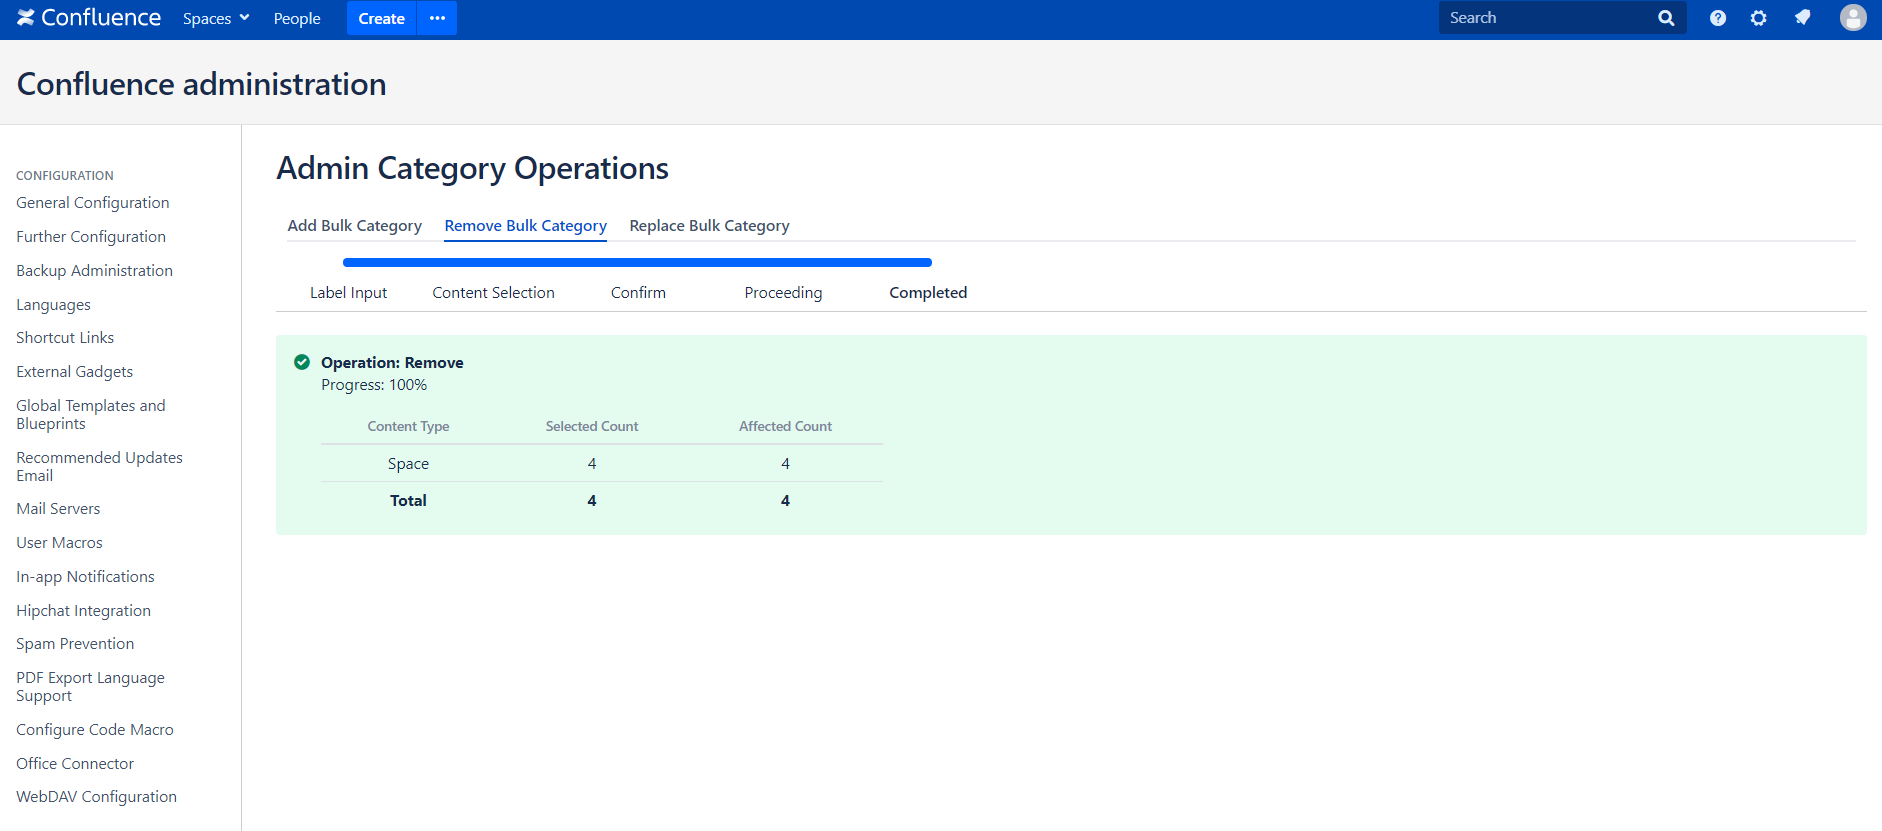The width and height of the screenshot is (1882, 831).
Task: Click the CONFIGURATION sidebar heading
Action: point(65,176)
